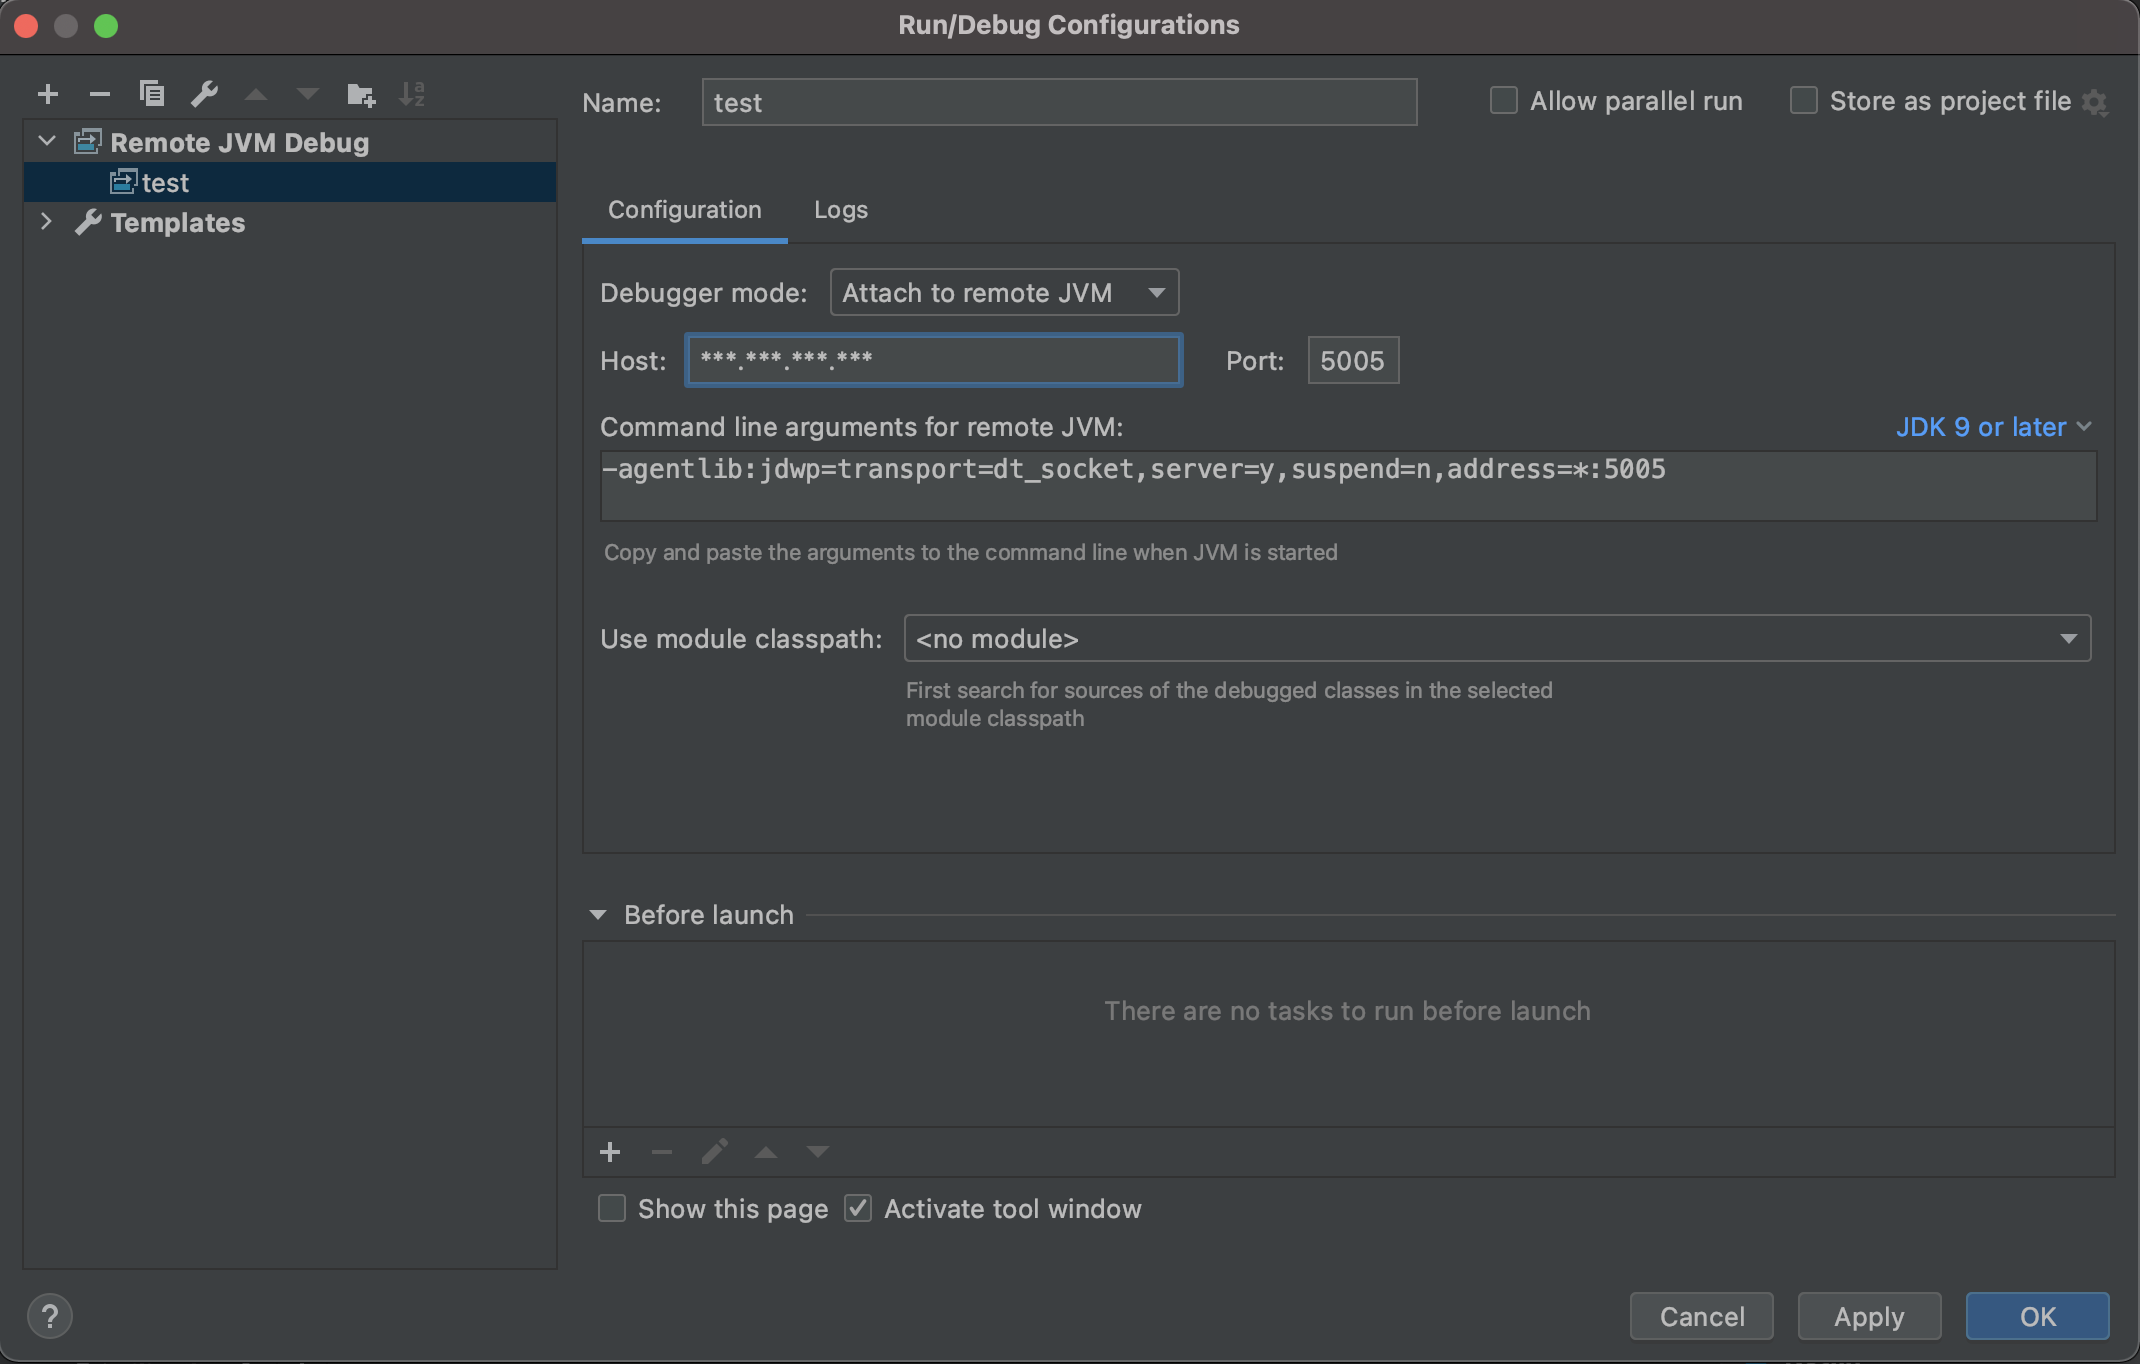Screen dimensions: 2140x1364
Task: Open help via question mark icon
Action: click(x=49, y=1316)
